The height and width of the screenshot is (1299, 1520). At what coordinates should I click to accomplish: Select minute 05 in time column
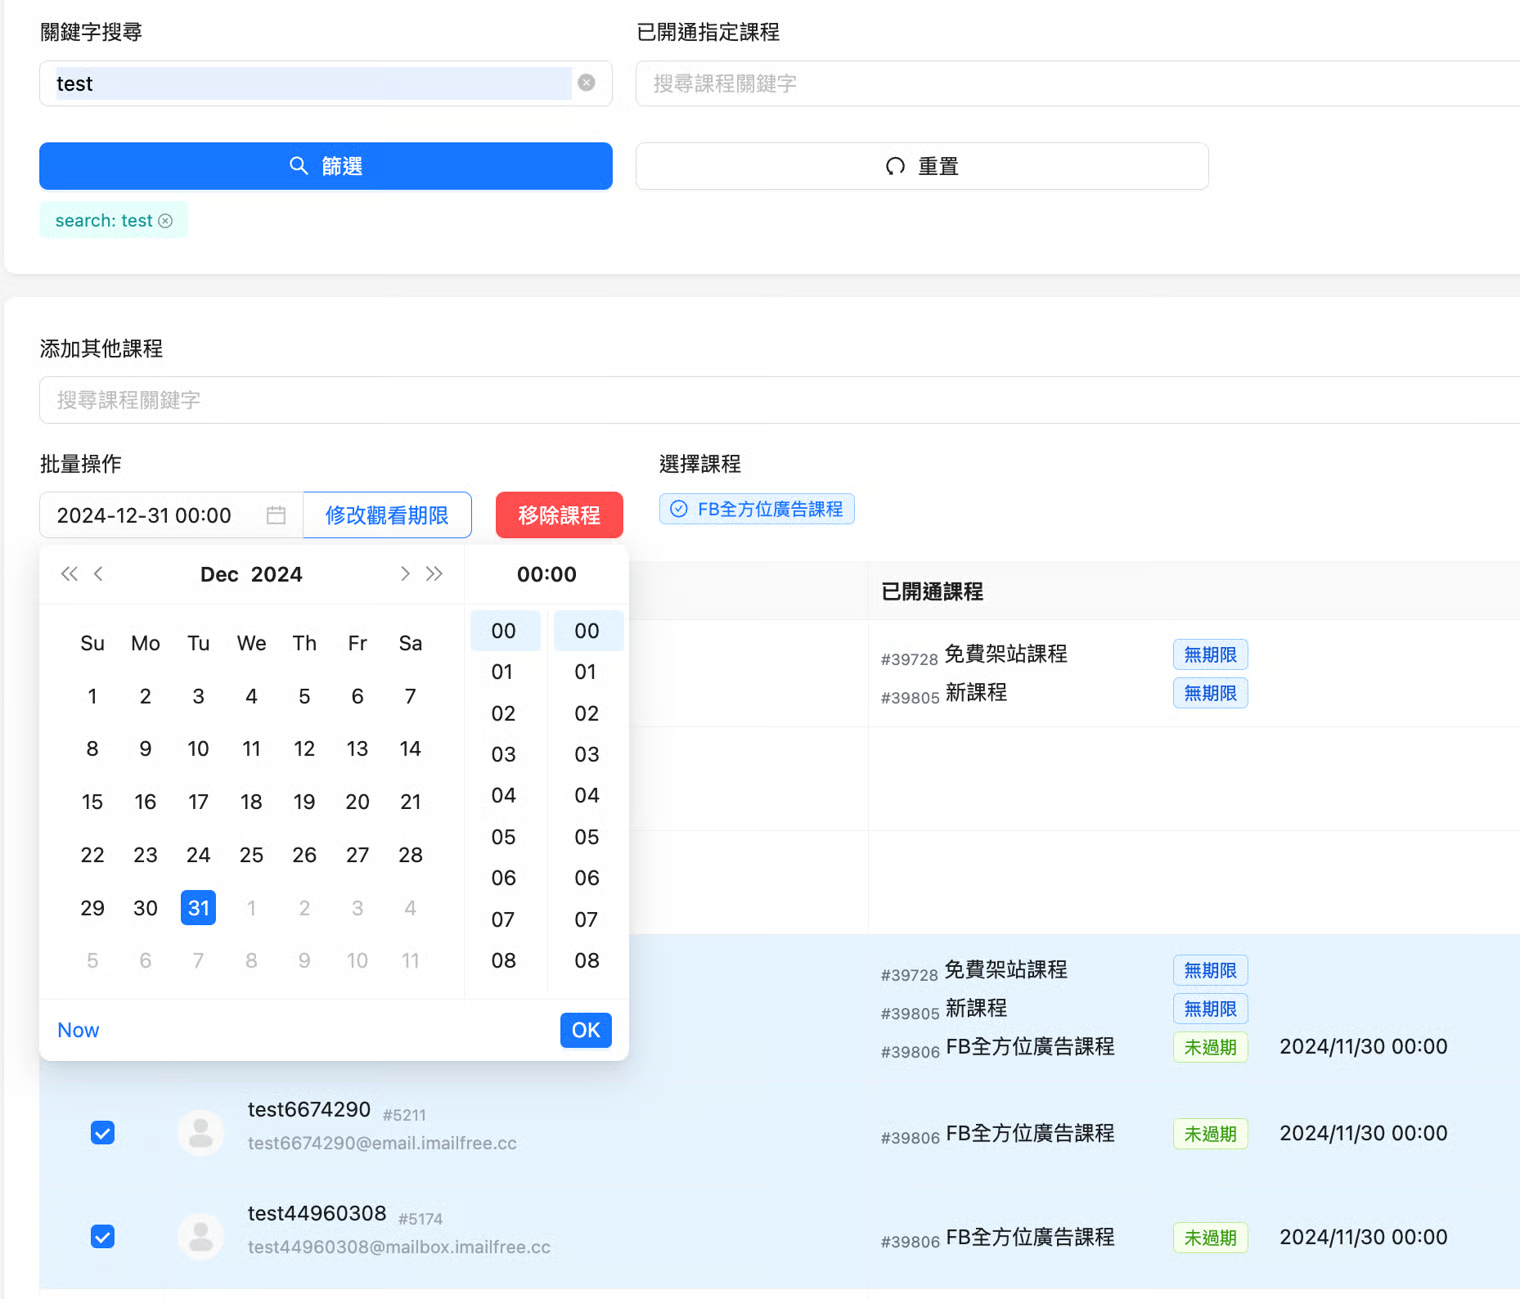(x=587, y=837)
